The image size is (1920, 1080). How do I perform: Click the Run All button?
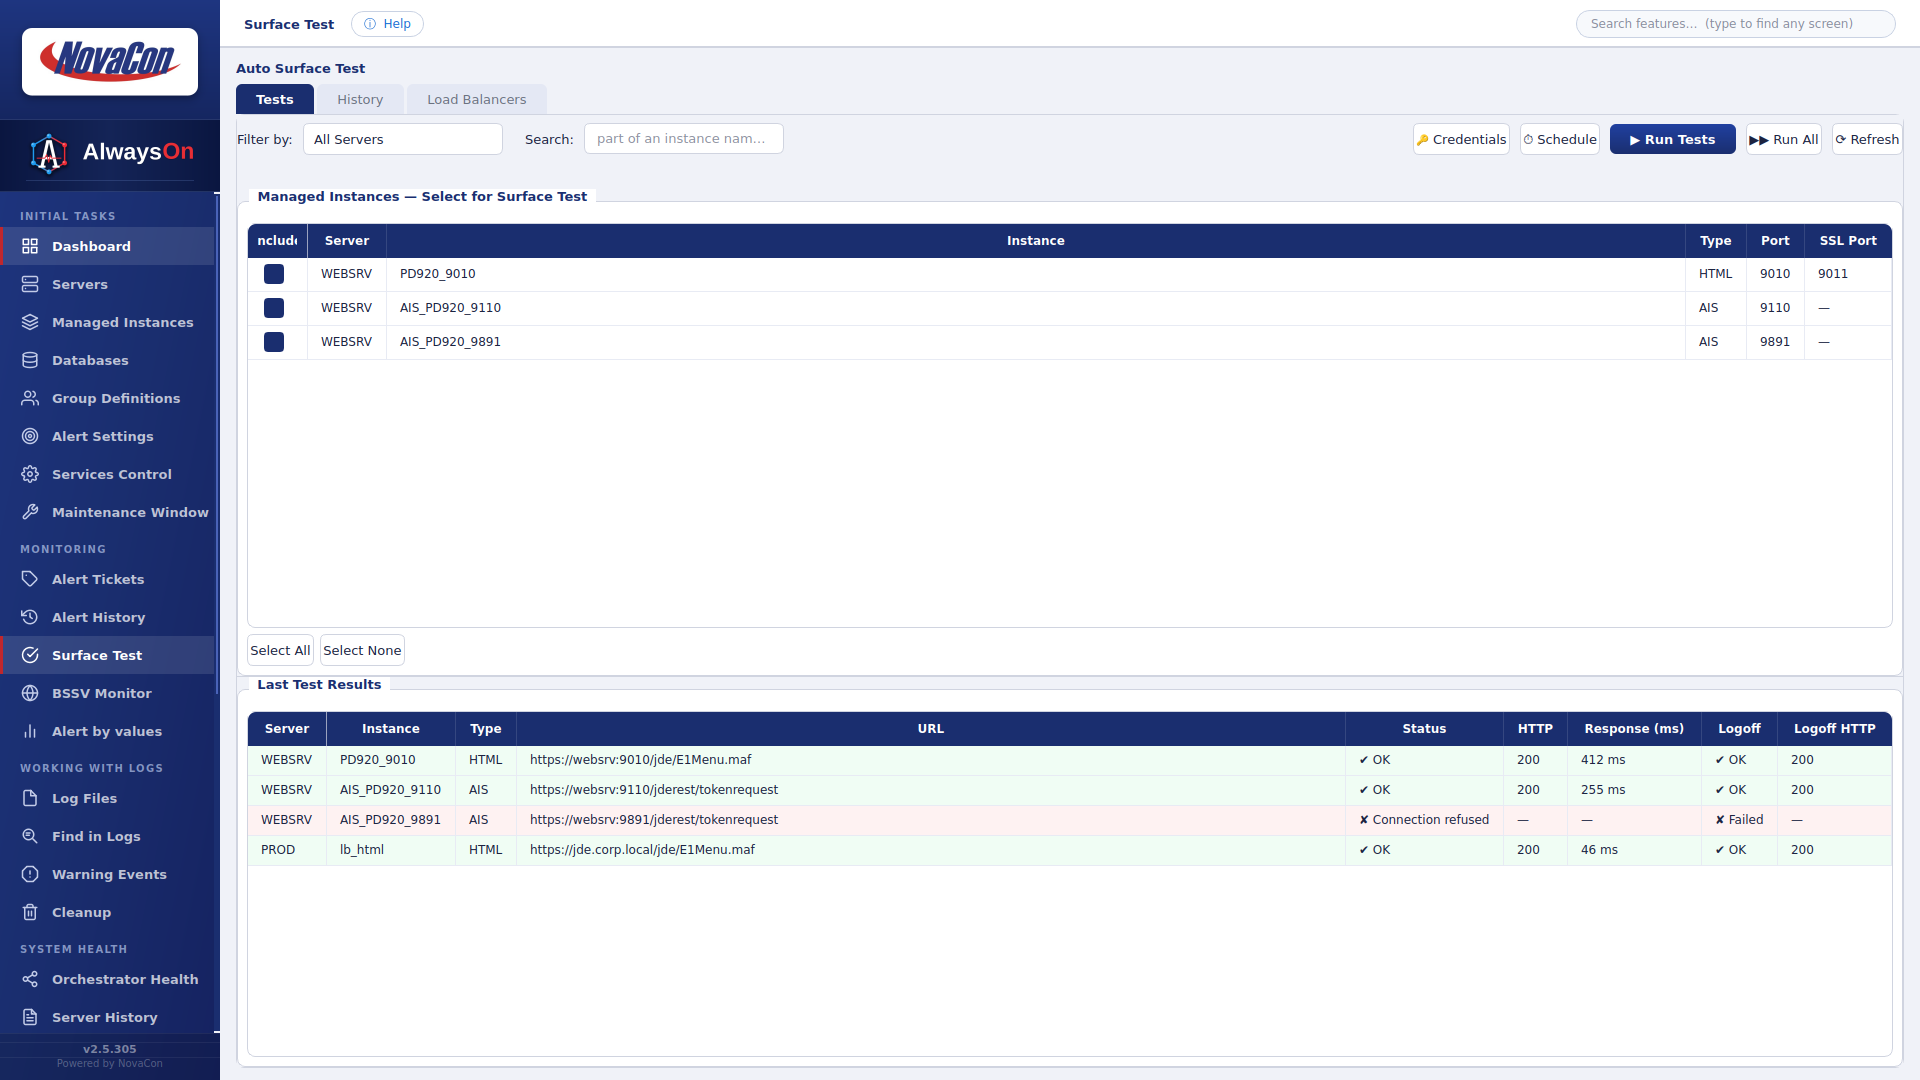1784,139
